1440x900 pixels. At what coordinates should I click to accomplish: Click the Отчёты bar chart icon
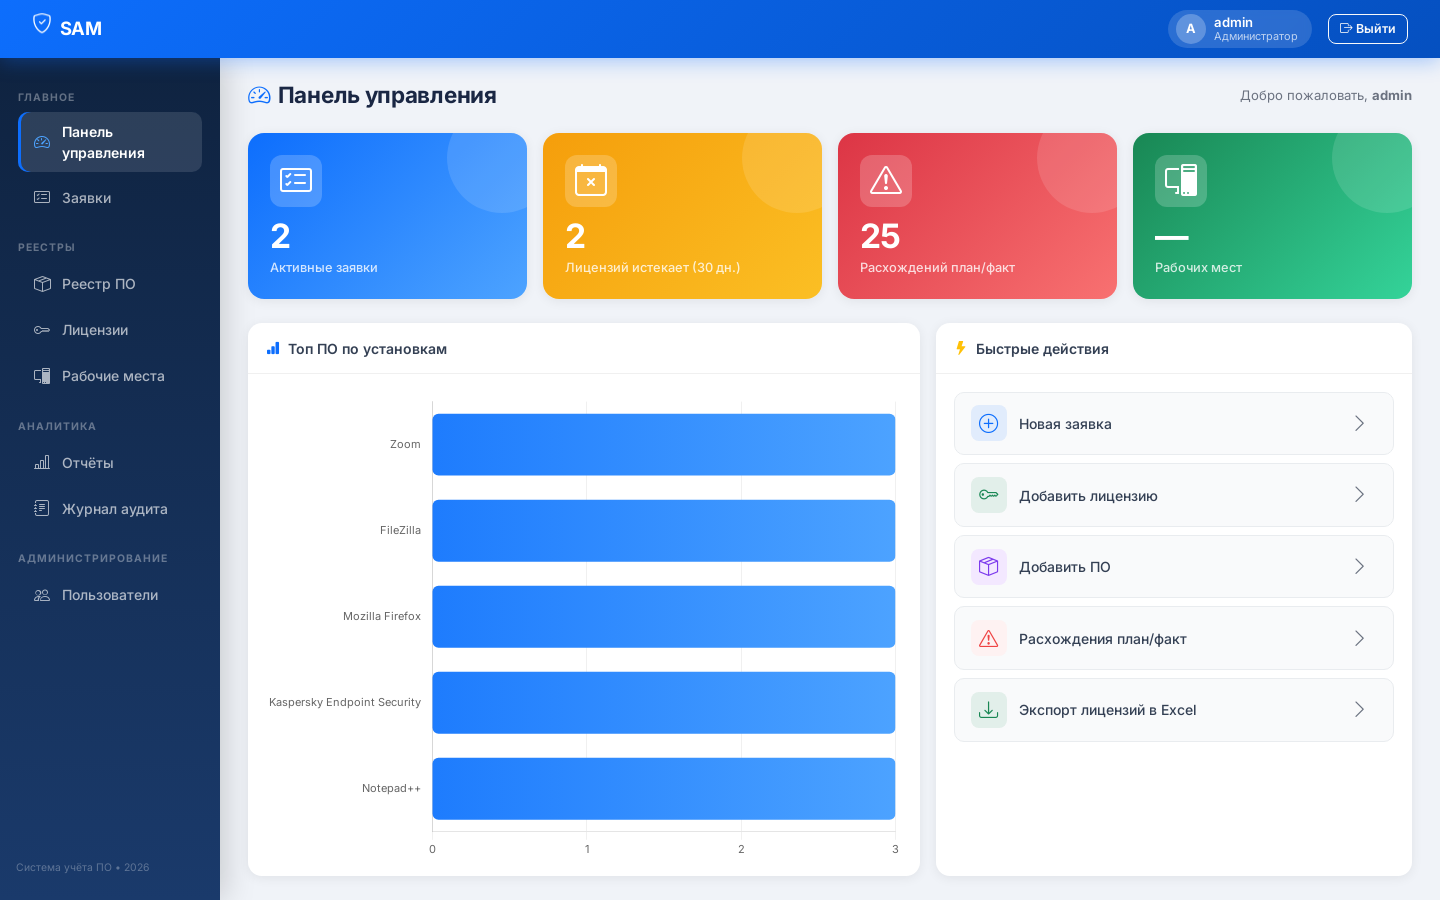pyautogui.click(x=42, y=463)
